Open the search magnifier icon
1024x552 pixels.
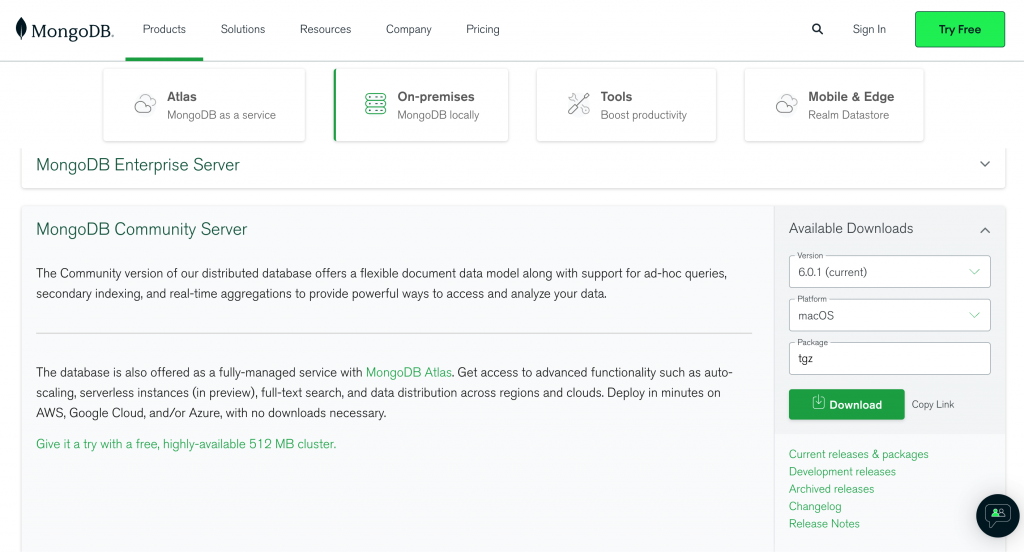tap(817, 29)
